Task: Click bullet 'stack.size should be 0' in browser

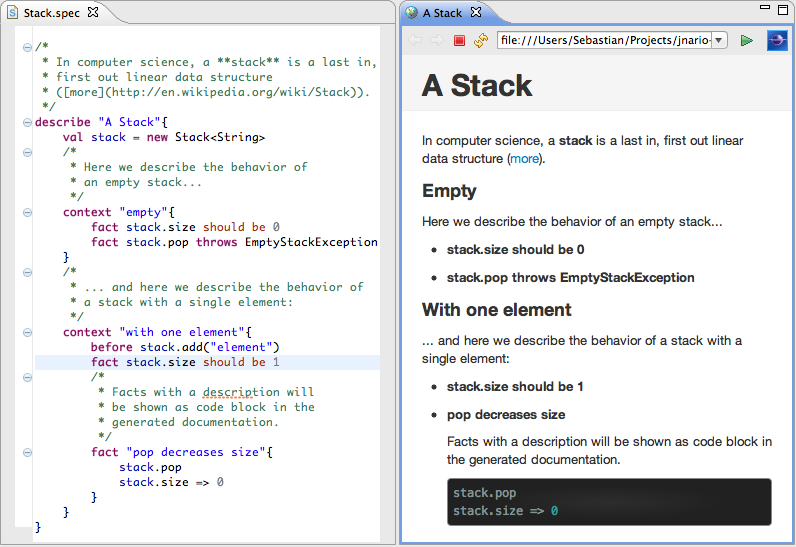Action: click(x=515, y=250)
